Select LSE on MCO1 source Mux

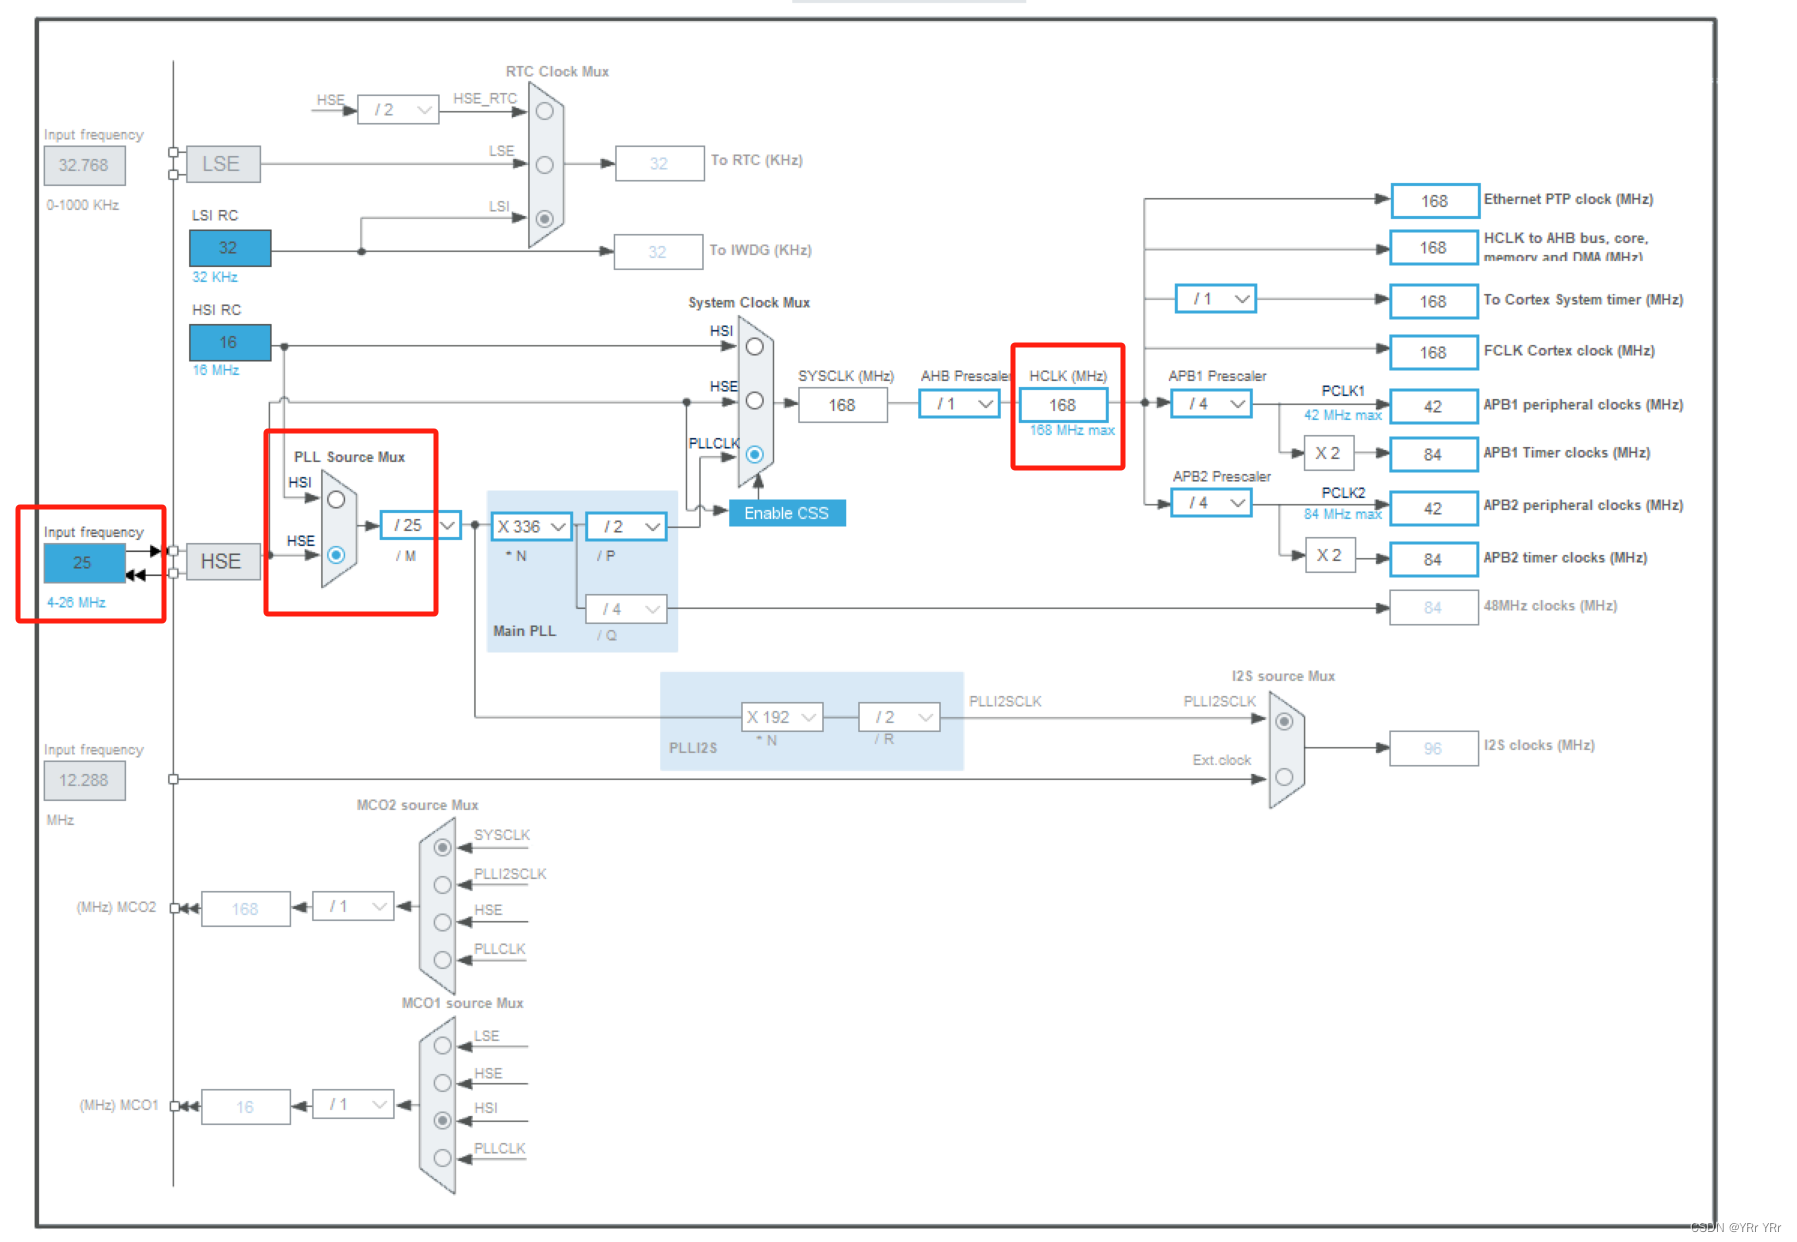(x=442, y=1046)
